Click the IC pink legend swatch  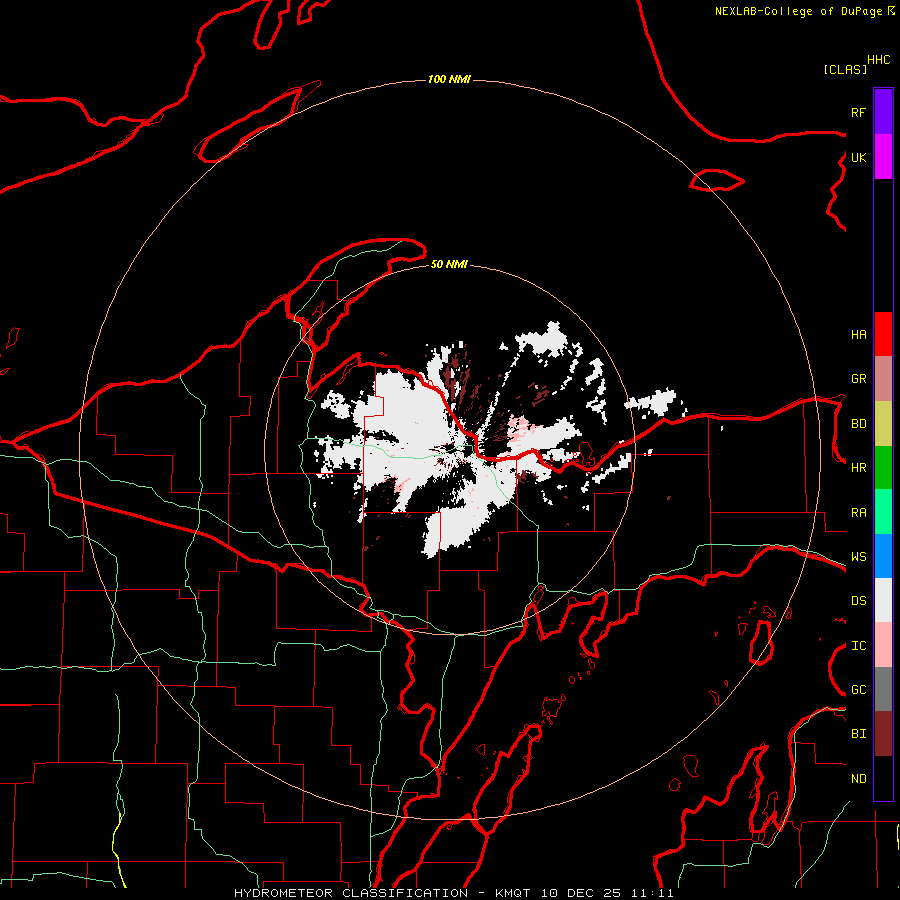883,645
